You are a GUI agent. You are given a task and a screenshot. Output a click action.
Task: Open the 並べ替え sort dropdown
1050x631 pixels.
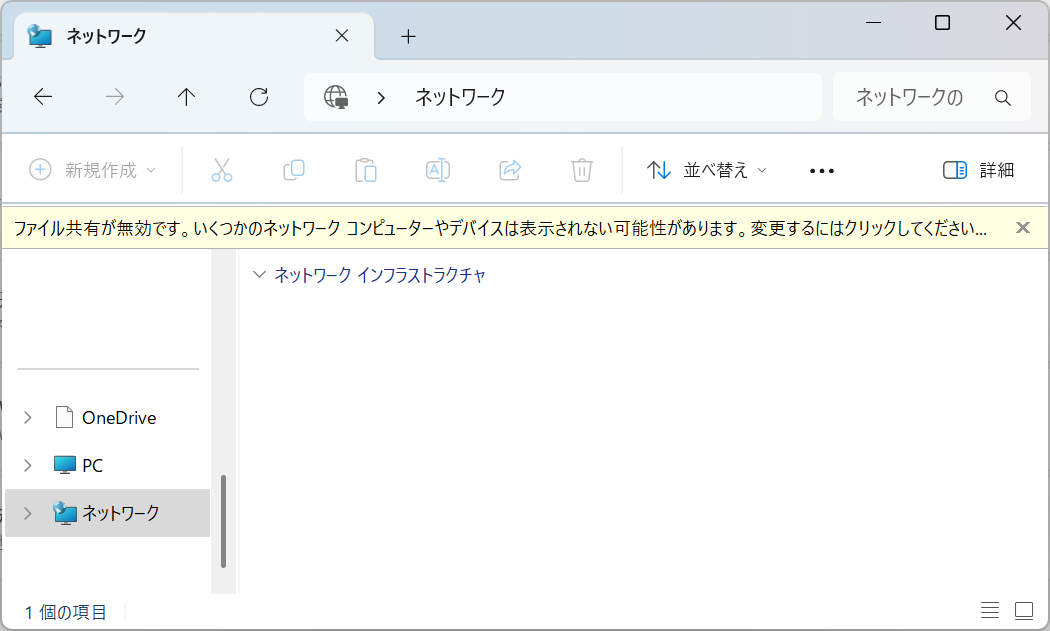tap(707, 170)
